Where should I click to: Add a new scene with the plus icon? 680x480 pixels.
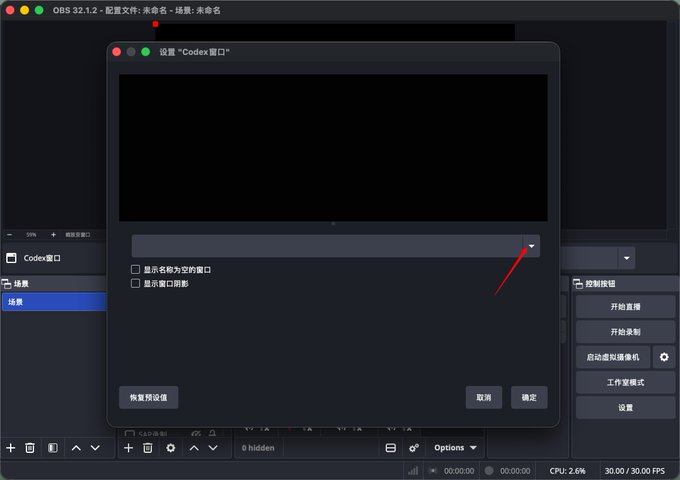tap(11, 448)
